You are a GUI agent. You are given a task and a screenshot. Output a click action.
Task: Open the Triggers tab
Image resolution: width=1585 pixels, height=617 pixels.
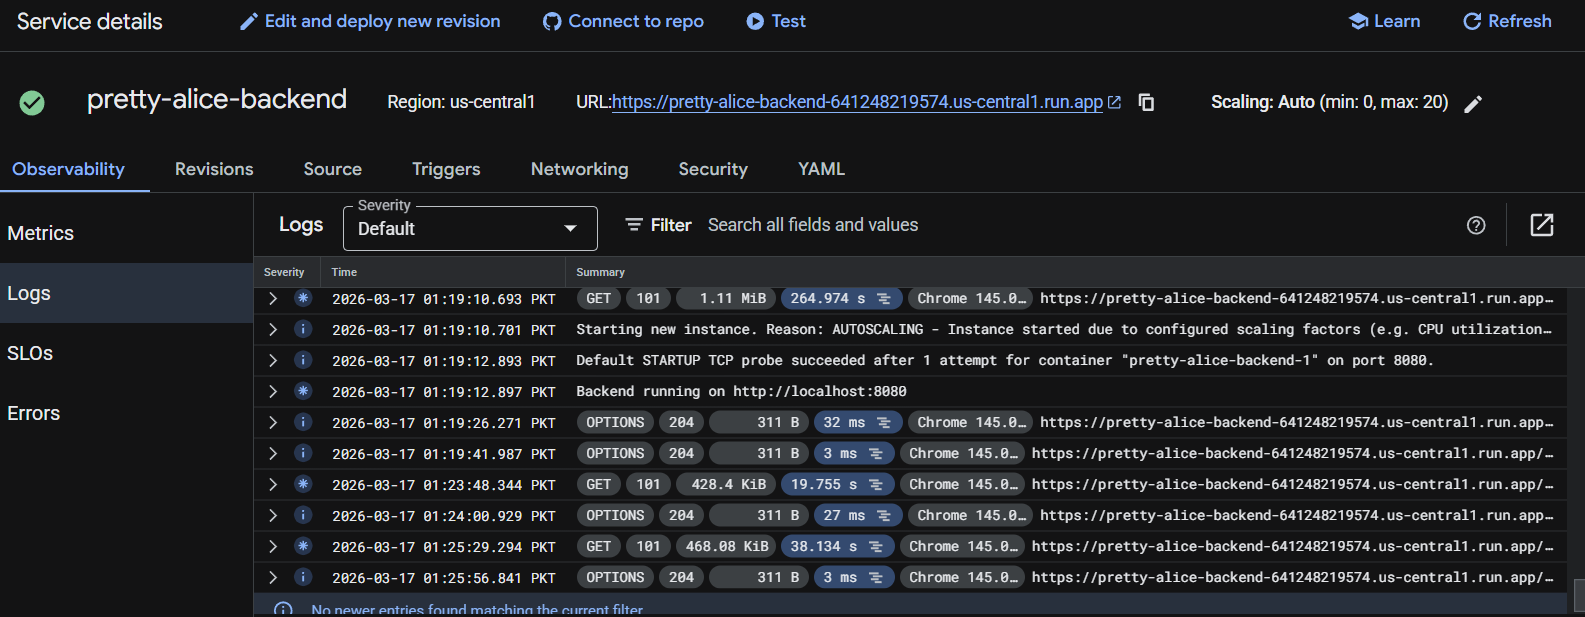pyautogui.click(x=446, y=169)
